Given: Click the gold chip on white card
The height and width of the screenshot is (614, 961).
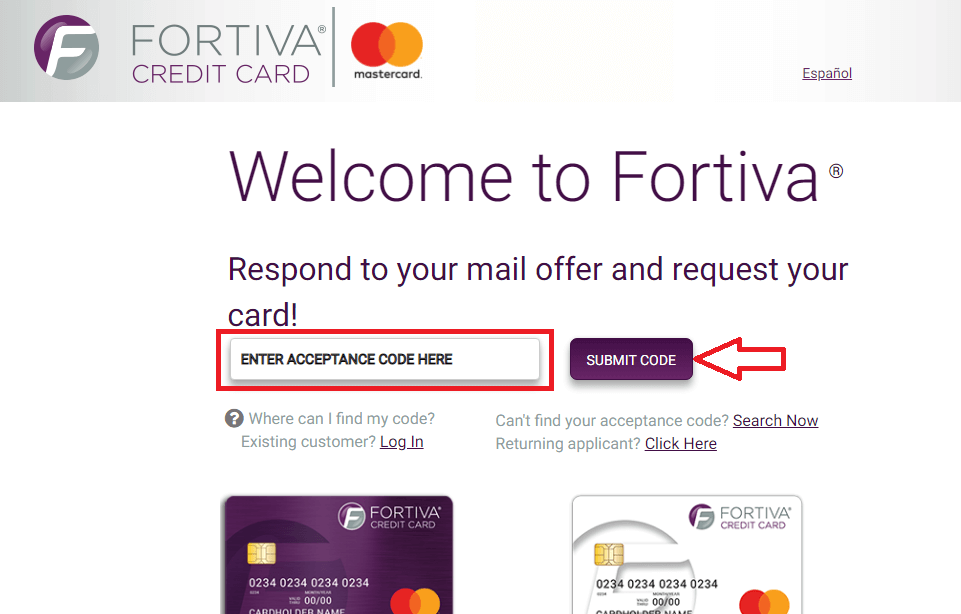Looking at the screenshot, I should pos(609,554).
